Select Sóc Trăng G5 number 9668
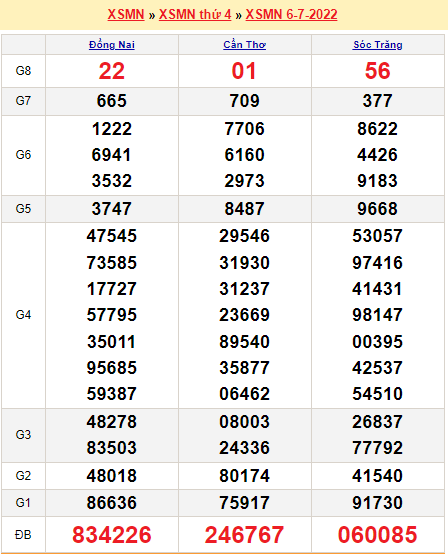This screenshot has height=554, width=448. click(378, 209)
